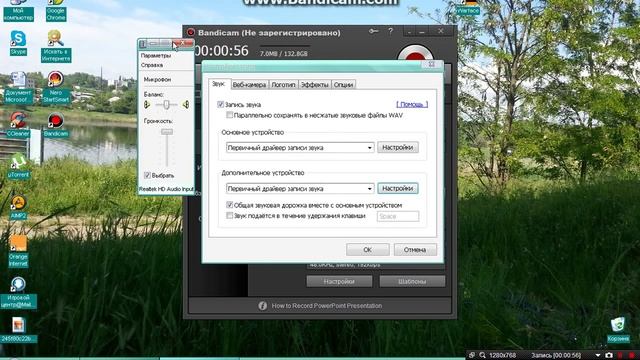Toggle the Запись звука checkbox
This screenshot has width=640, height=360.
(220, 104)
